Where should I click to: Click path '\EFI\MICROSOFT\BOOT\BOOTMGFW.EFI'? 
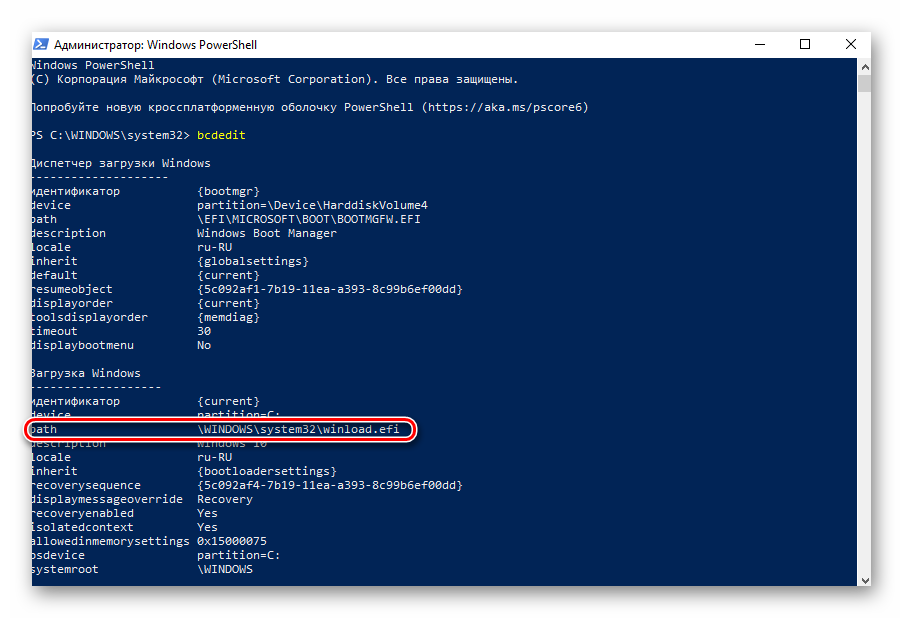coord(309,219)
